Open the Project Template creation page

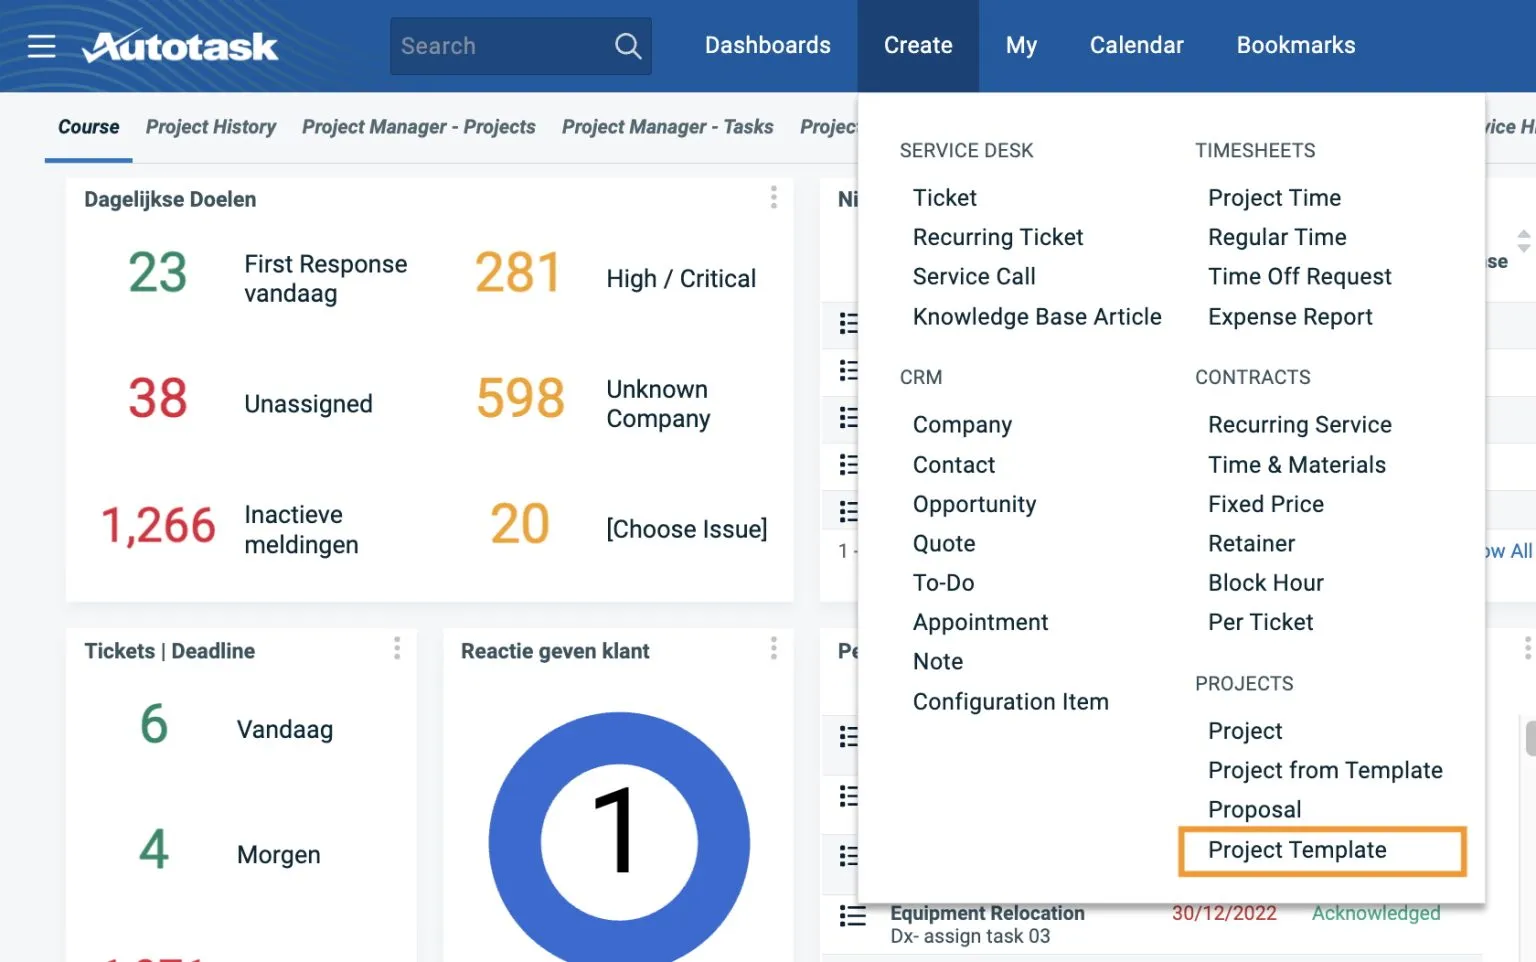coord(1297,850)
